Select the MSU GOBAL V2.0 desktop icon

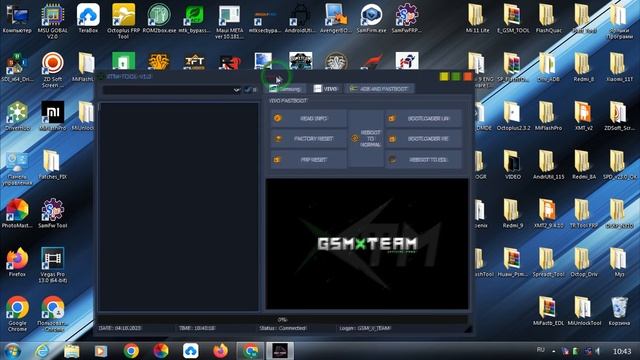[53, 21]
